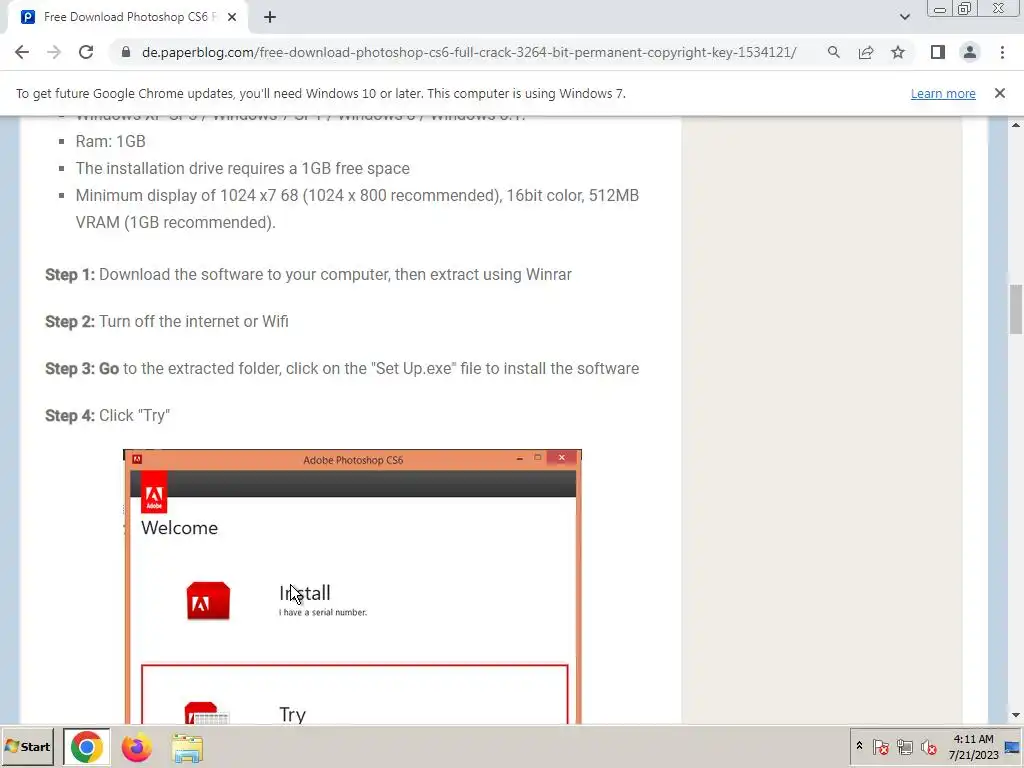Close the Free Download Photoshop CS6 tab
Screen dimensions: 1024x768
tap(232, 17)
